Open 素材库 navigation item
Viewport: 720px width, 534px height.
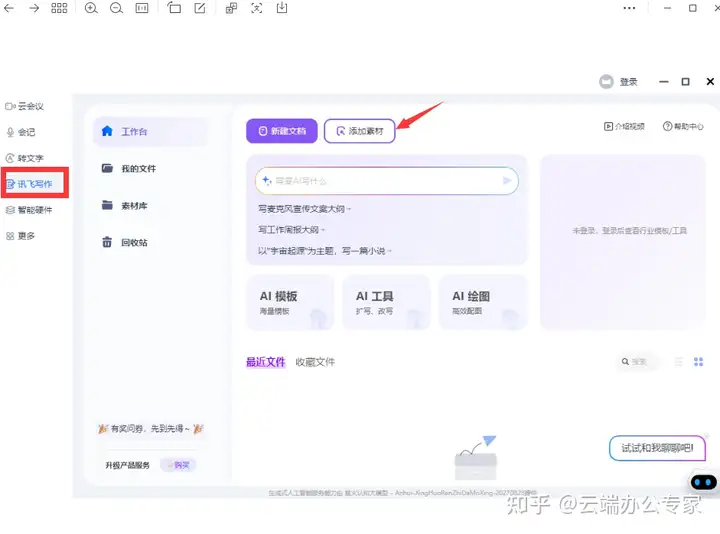pyautogui.click(x=124, y=205)
